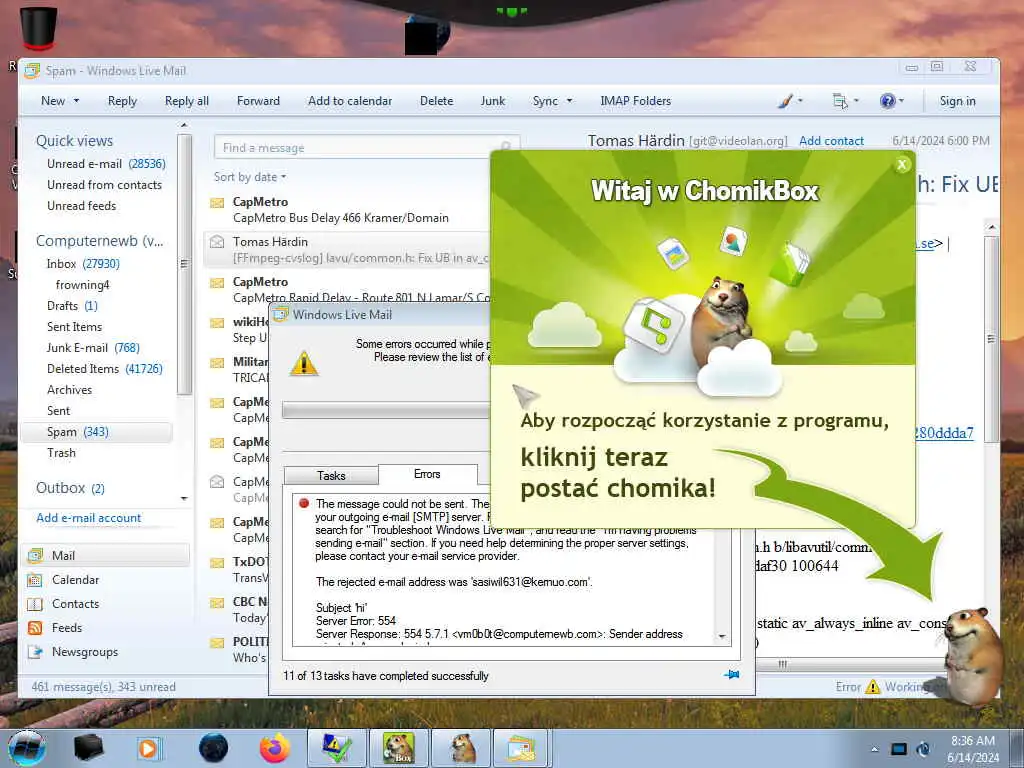
Task: Select the frowning4 subfolder
Action: coord(82,285)
